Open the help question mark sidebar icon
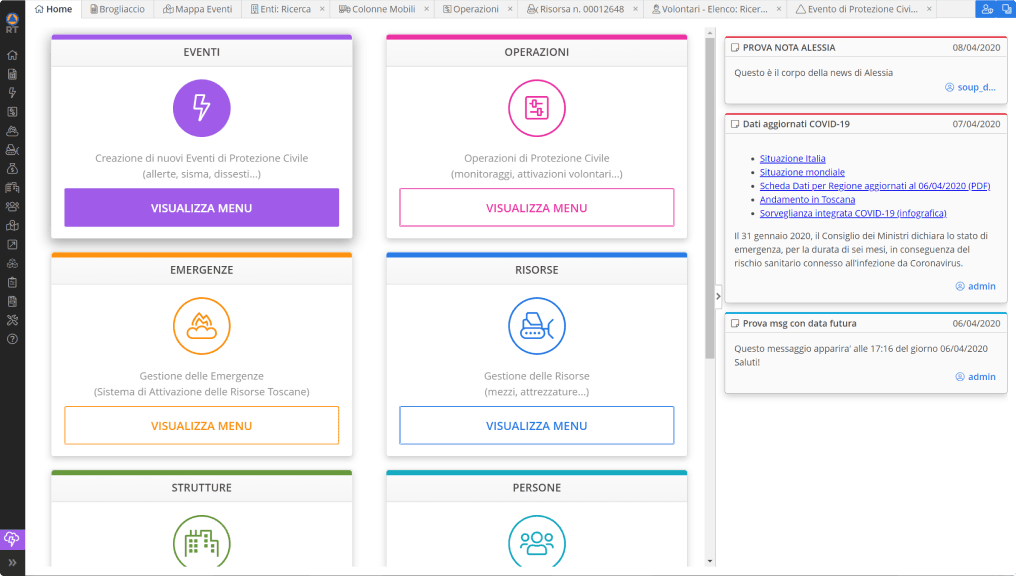This screenshot has height=576, width=1016. coord(12,339)
